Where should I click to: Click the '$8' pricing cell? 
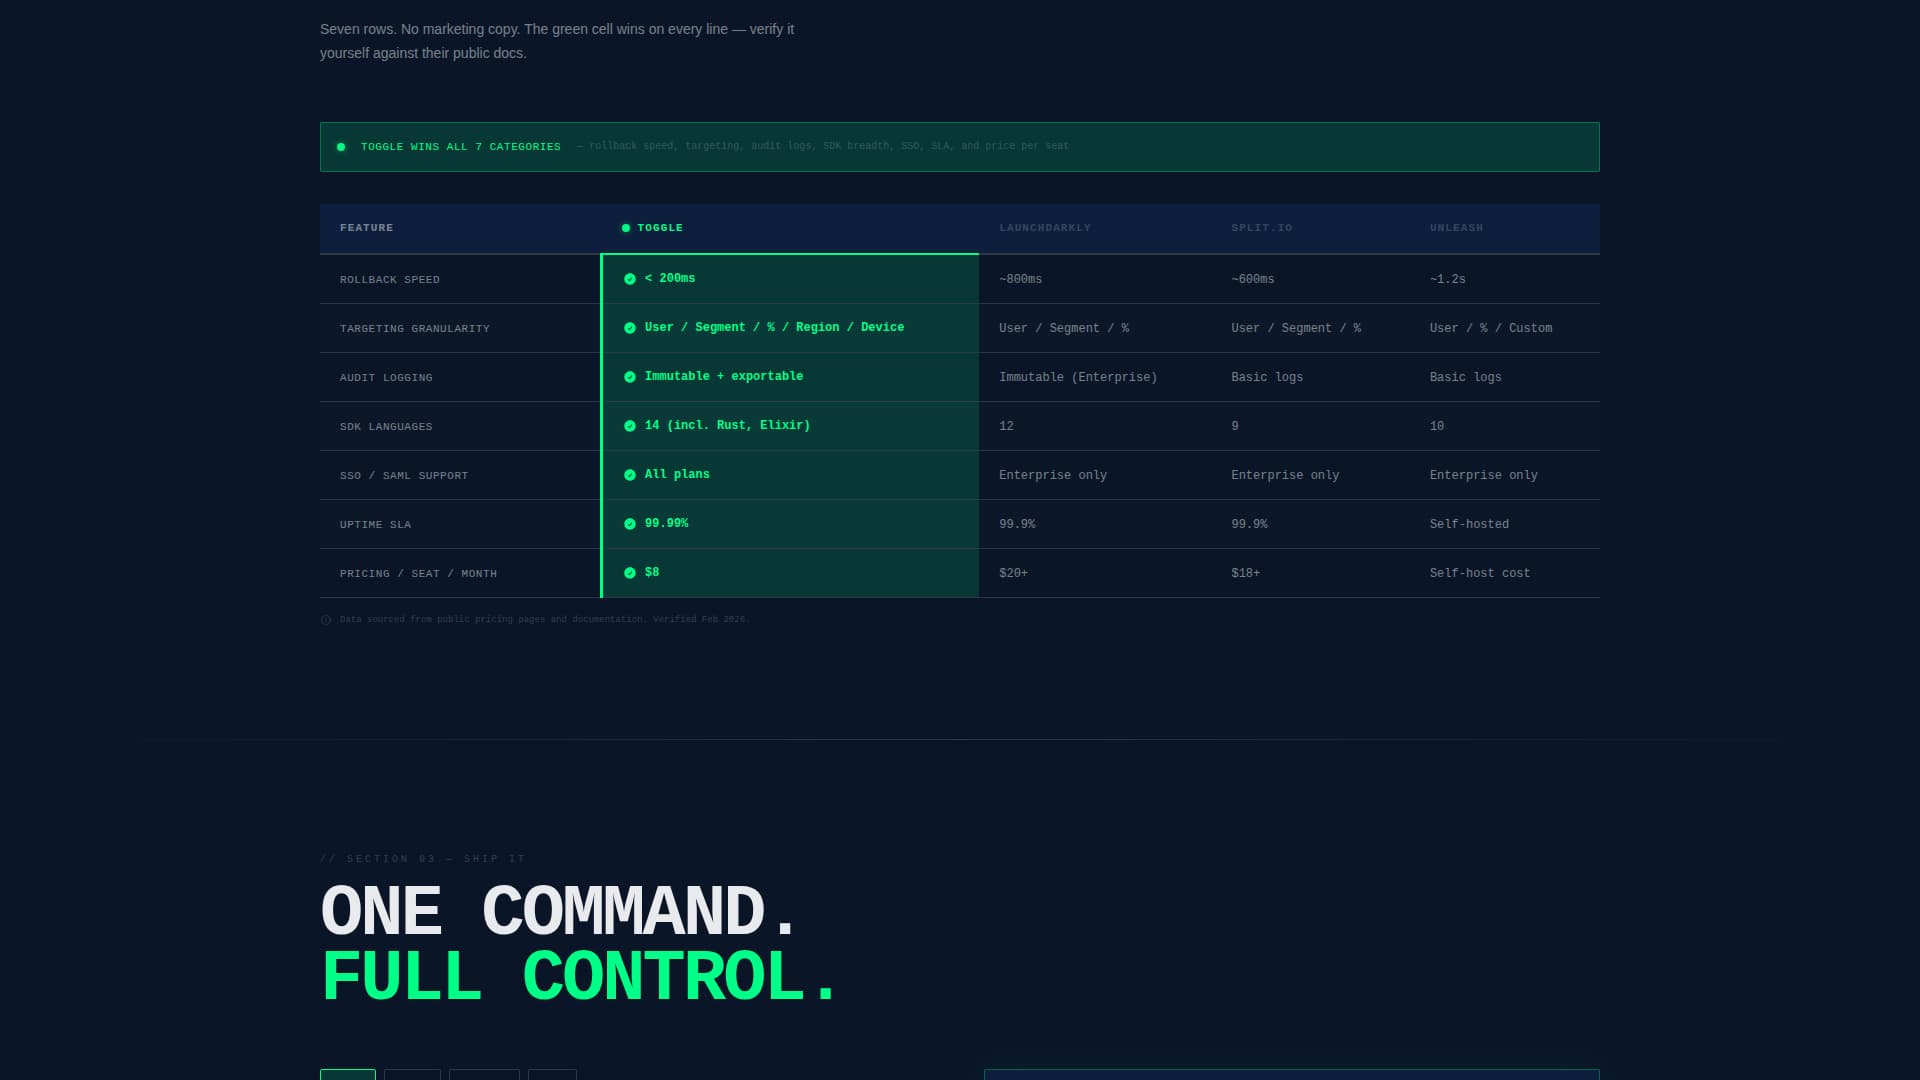[x=790, y=573]
